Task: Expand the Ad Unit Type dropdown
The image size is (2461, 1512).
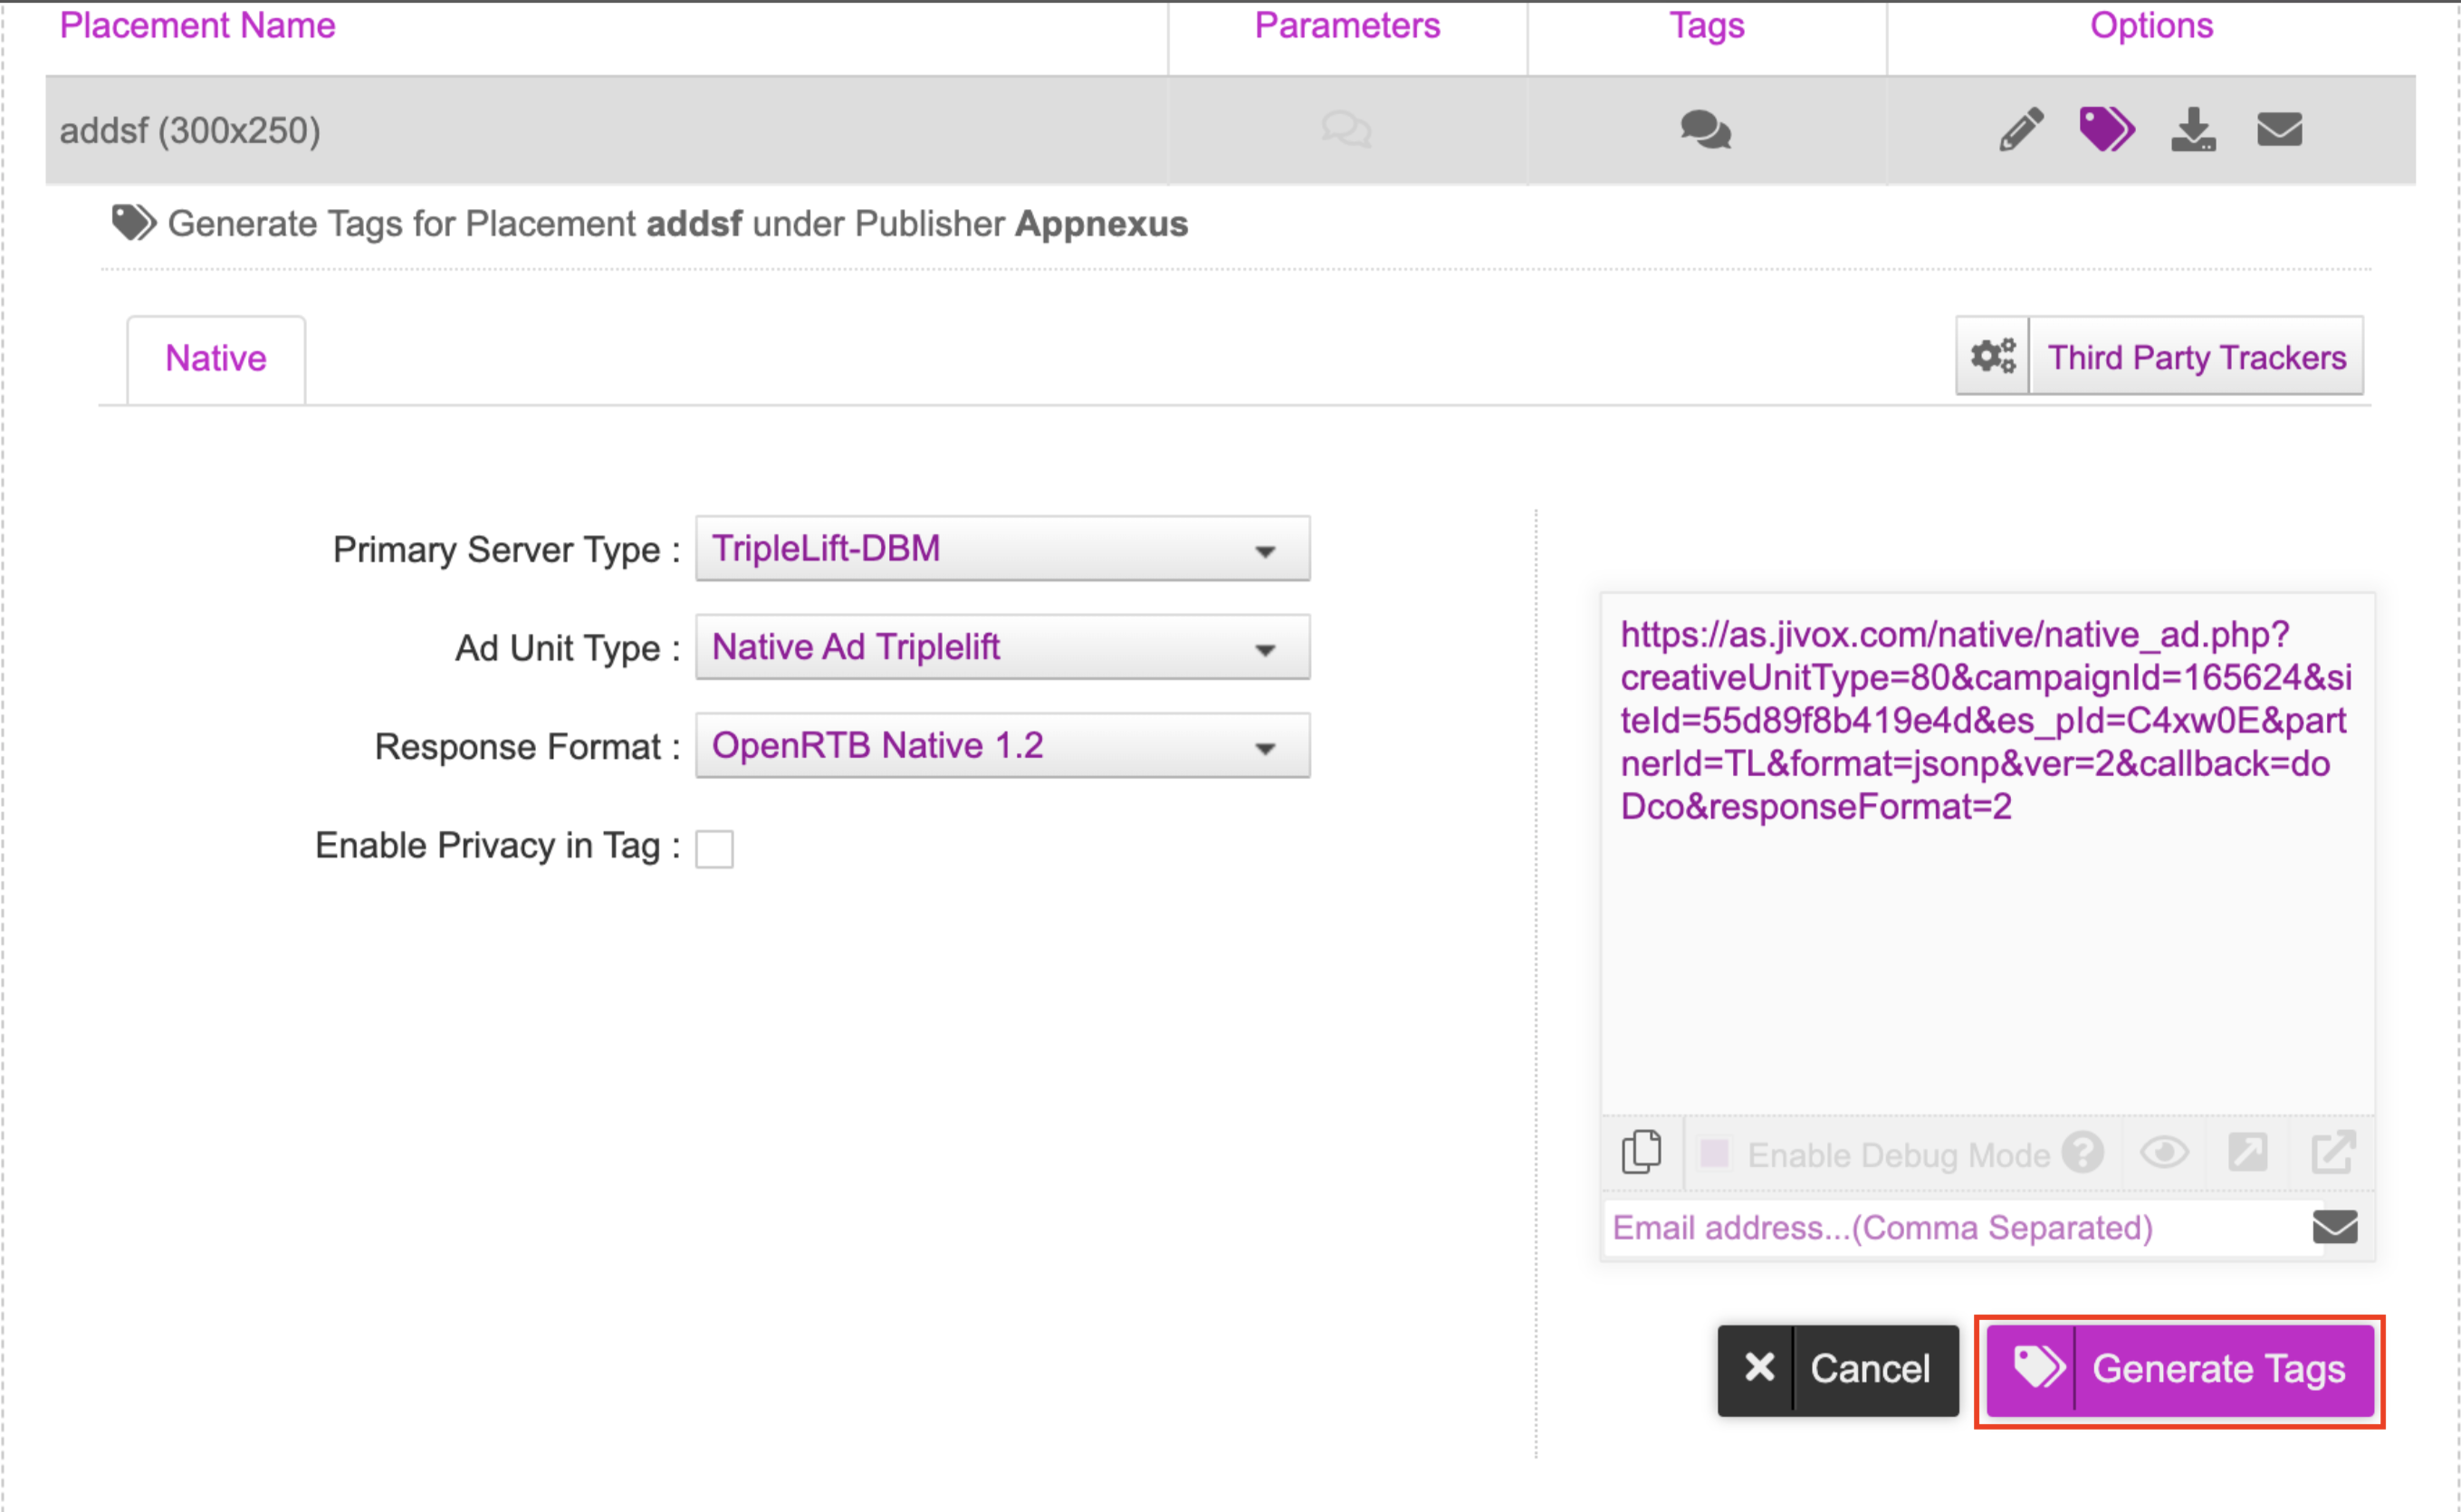Action: (x=1002, y=647)
